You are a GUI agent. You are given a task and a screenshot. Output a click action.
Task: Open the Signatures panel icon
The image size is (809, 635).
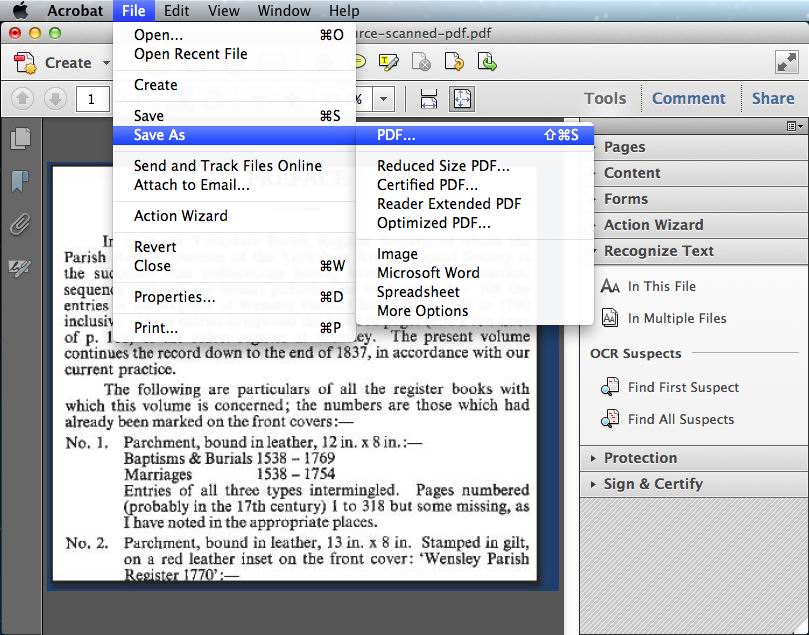pyautogui.click(x=20, y=268)
